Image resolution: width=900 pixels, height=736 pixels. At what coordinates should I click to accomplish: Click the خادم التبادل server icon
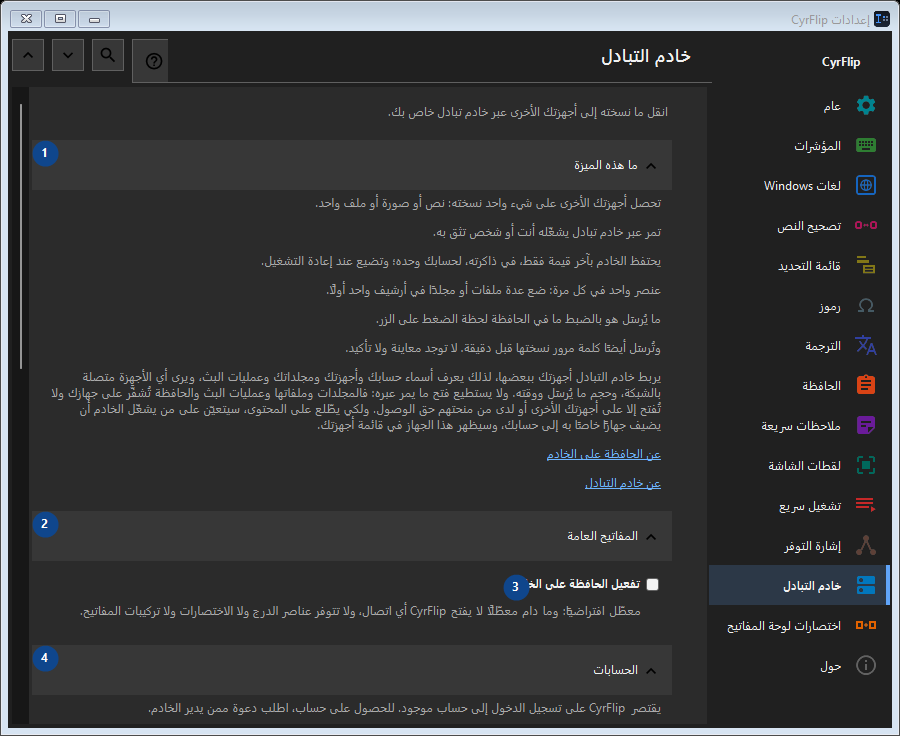pyautogui.click(x=866, y=585)
